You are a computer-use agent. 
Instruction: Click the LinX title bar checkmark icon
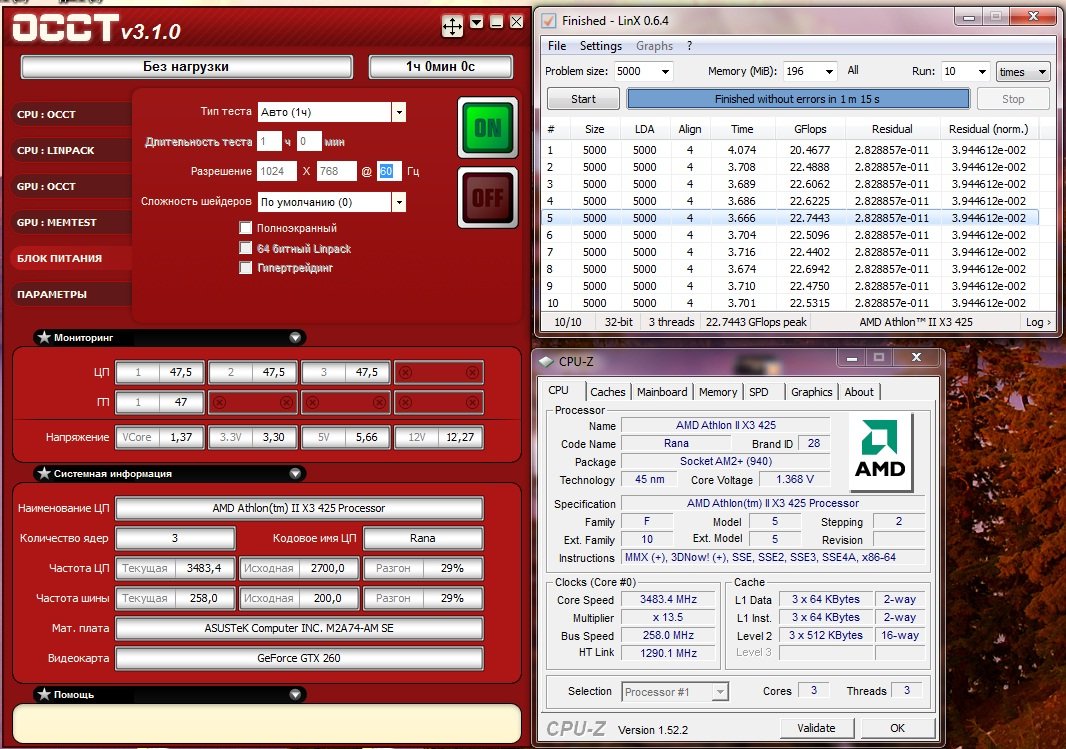pyautogui.click(x=548, y=20)
